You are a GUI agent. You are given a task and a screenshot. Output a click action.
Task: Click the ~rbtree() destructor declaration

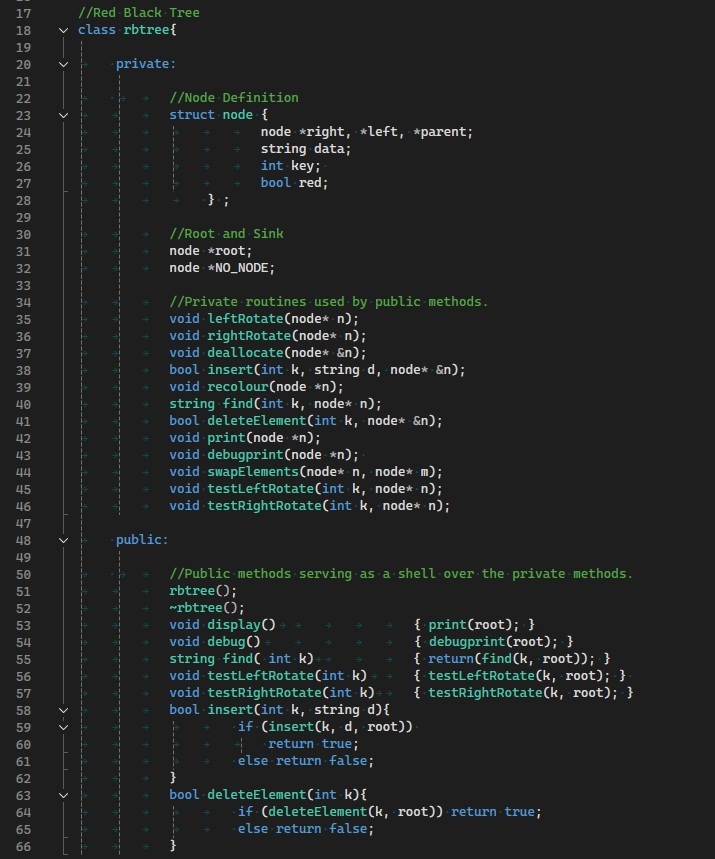click(x=207, y=608)
